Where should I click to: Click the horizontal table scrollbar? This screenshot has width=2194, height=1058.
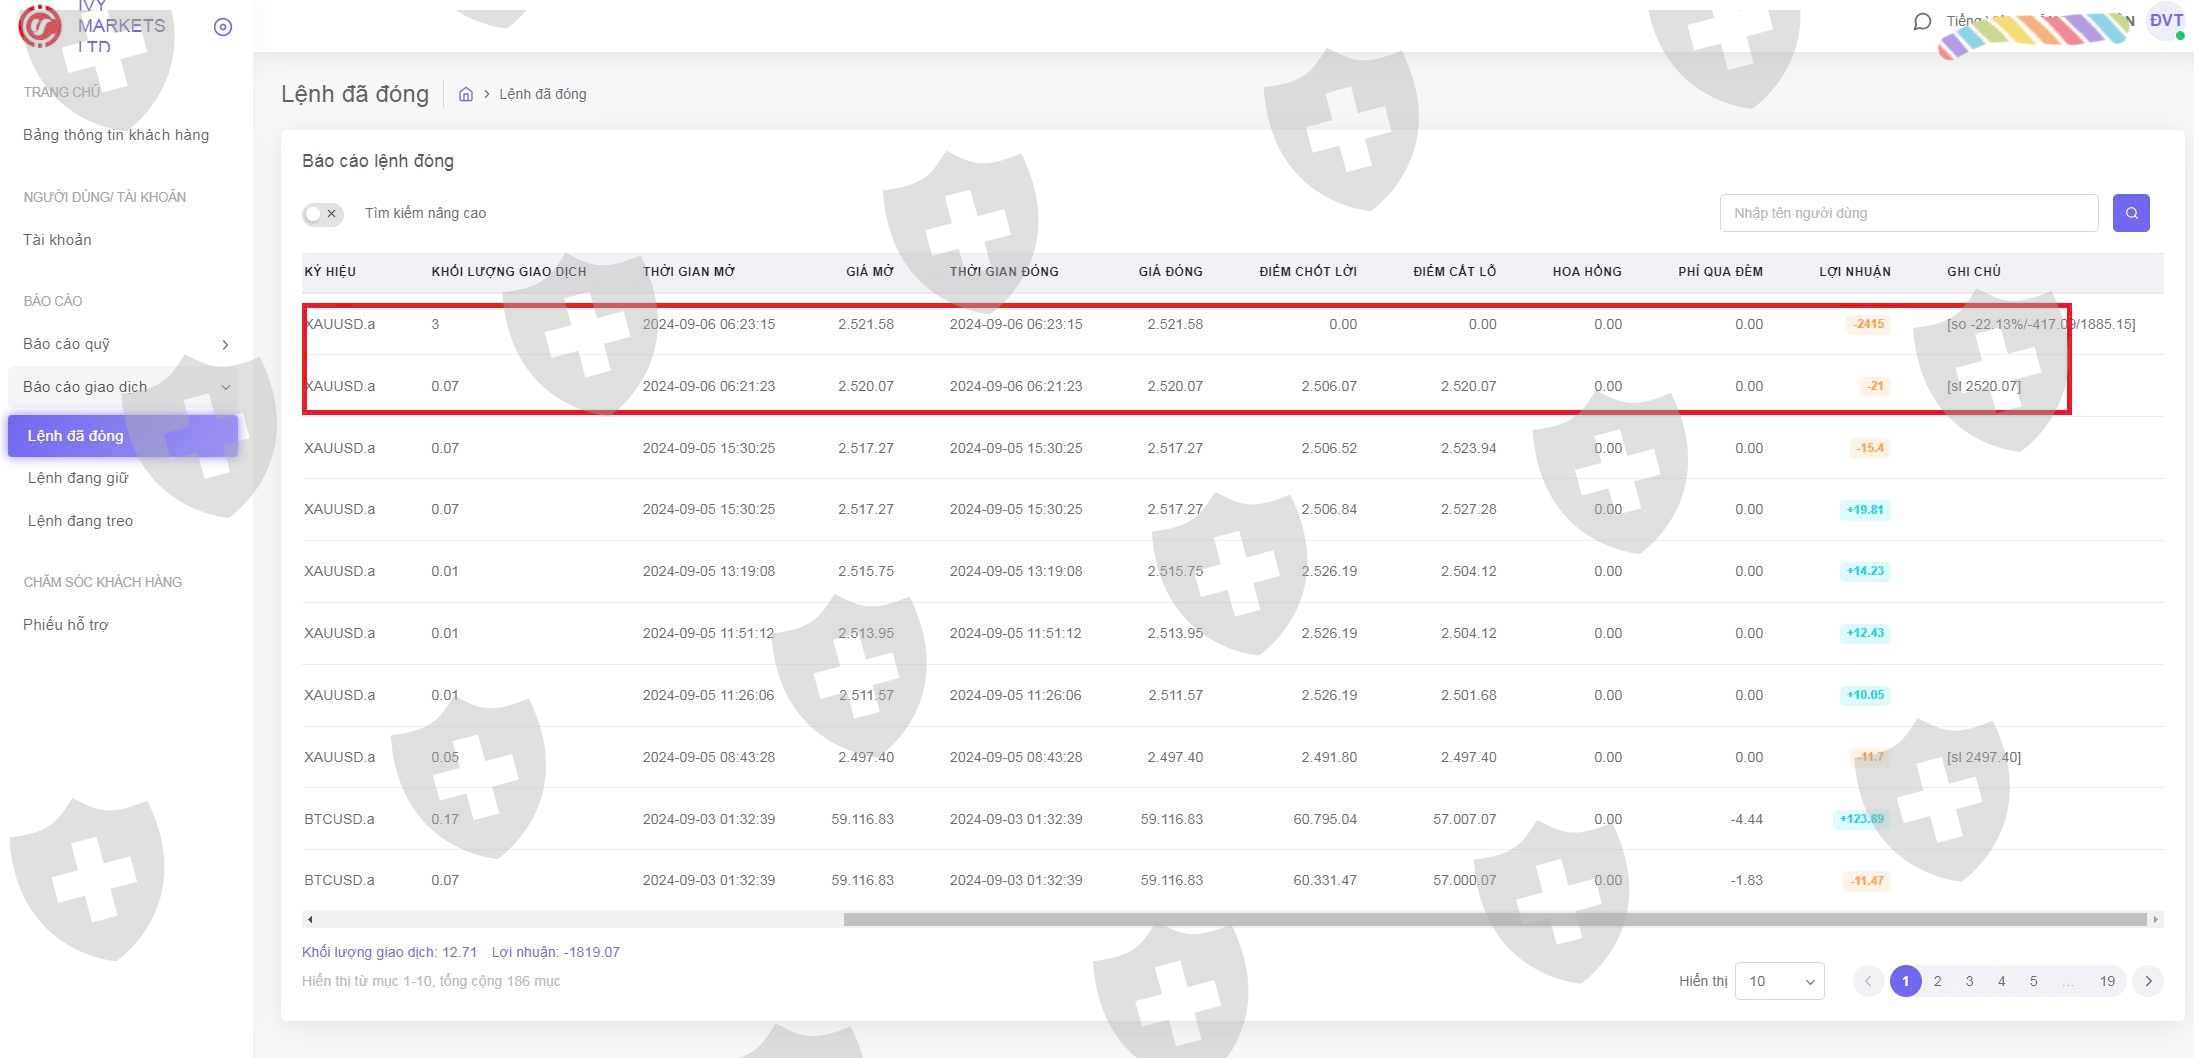click(x=1494, y=919)
